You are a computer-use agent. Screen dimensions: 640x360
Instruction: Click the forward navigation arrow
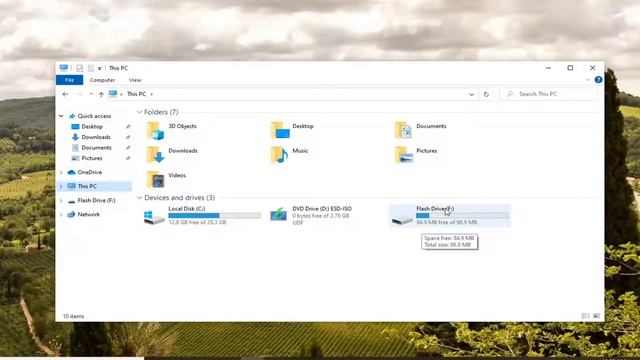(x=80, y=94)
